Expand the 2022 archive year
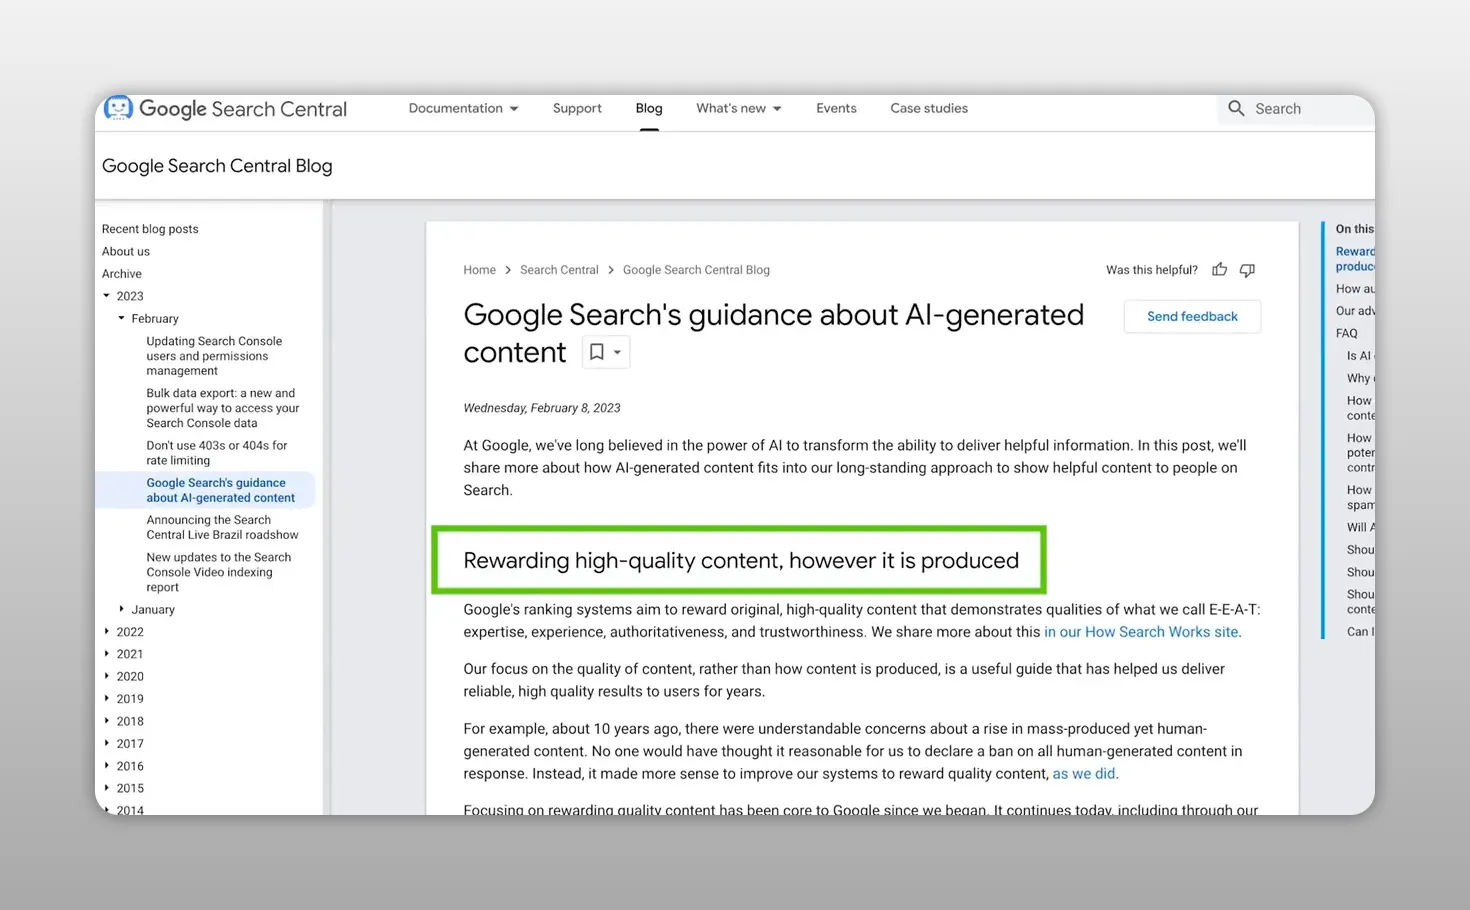Viewport: 1470px width, 910px height. tap(107, 631)
